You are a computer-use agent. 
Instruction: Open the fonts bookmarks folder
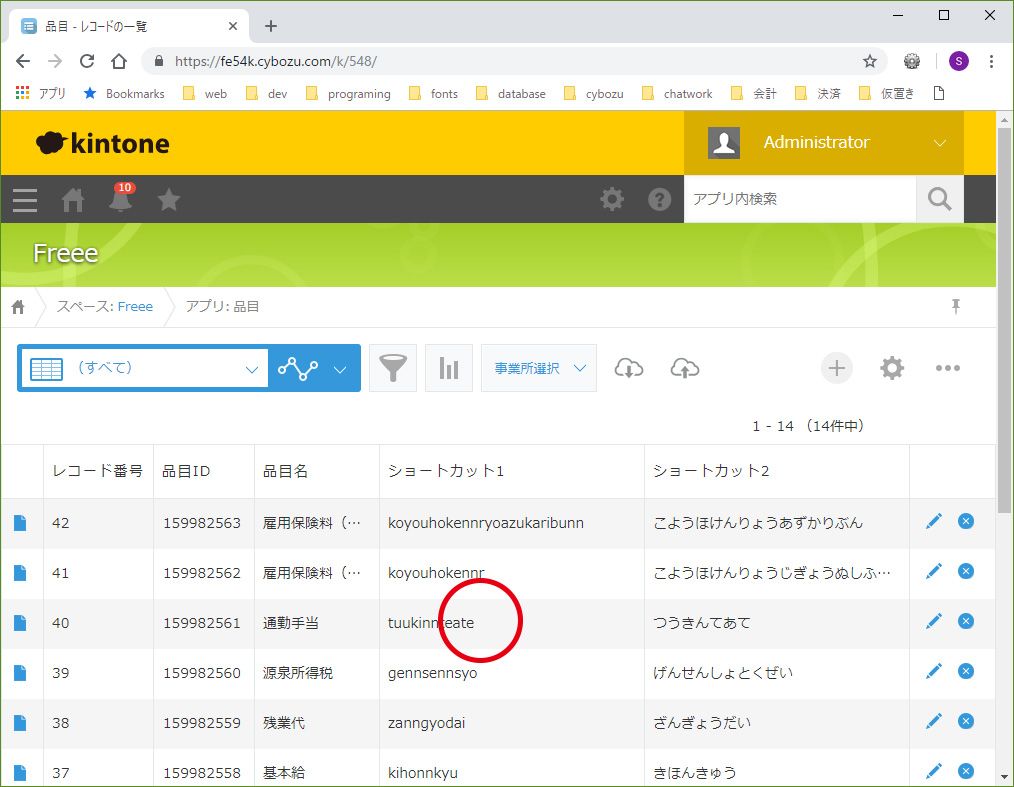pyautogui.click(x=433, y=94)
